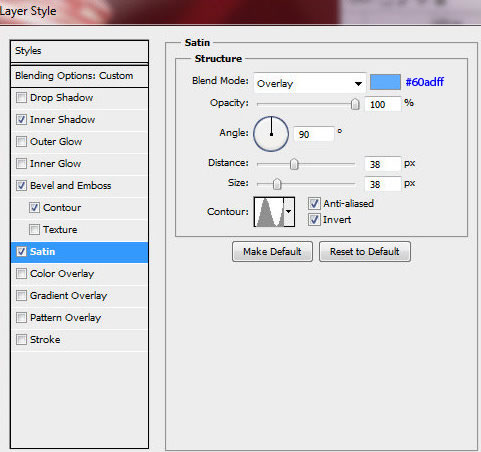Toggle the Anti-aliased checkbox
The width and height of the screenshot is (481, 452).
314,203
